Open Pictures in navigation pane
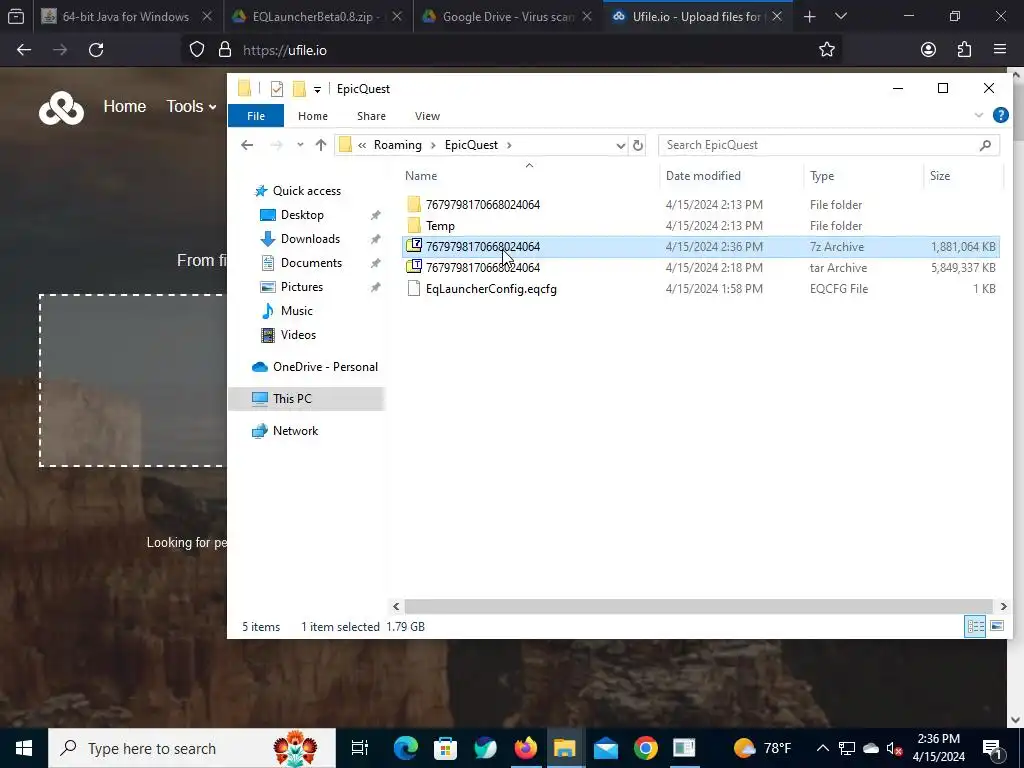This screenshot has height=768, width=1024. [301, 287]
